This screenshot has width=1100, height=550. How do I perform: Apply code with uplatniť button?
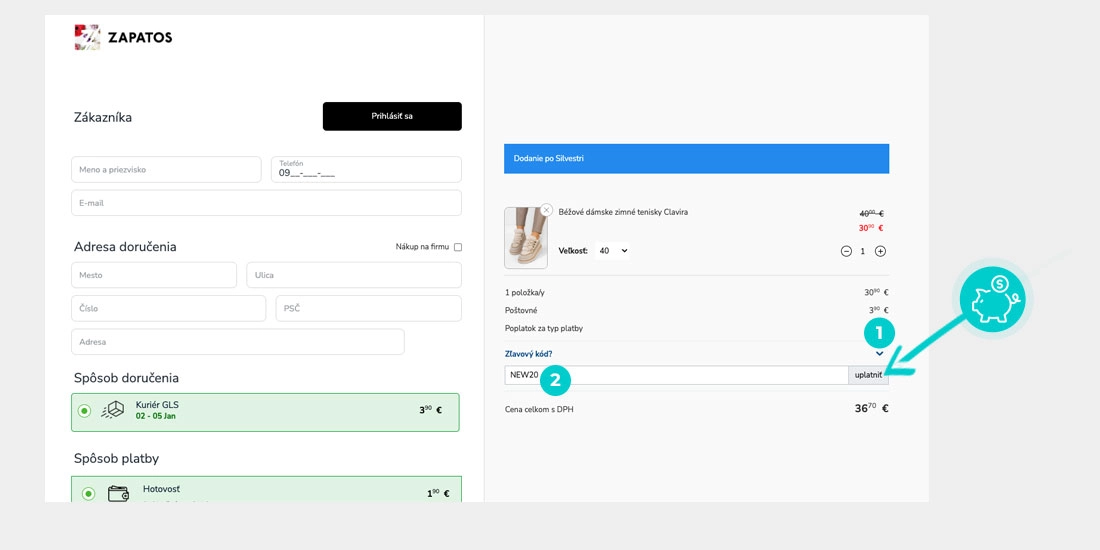tap(868, 375)
